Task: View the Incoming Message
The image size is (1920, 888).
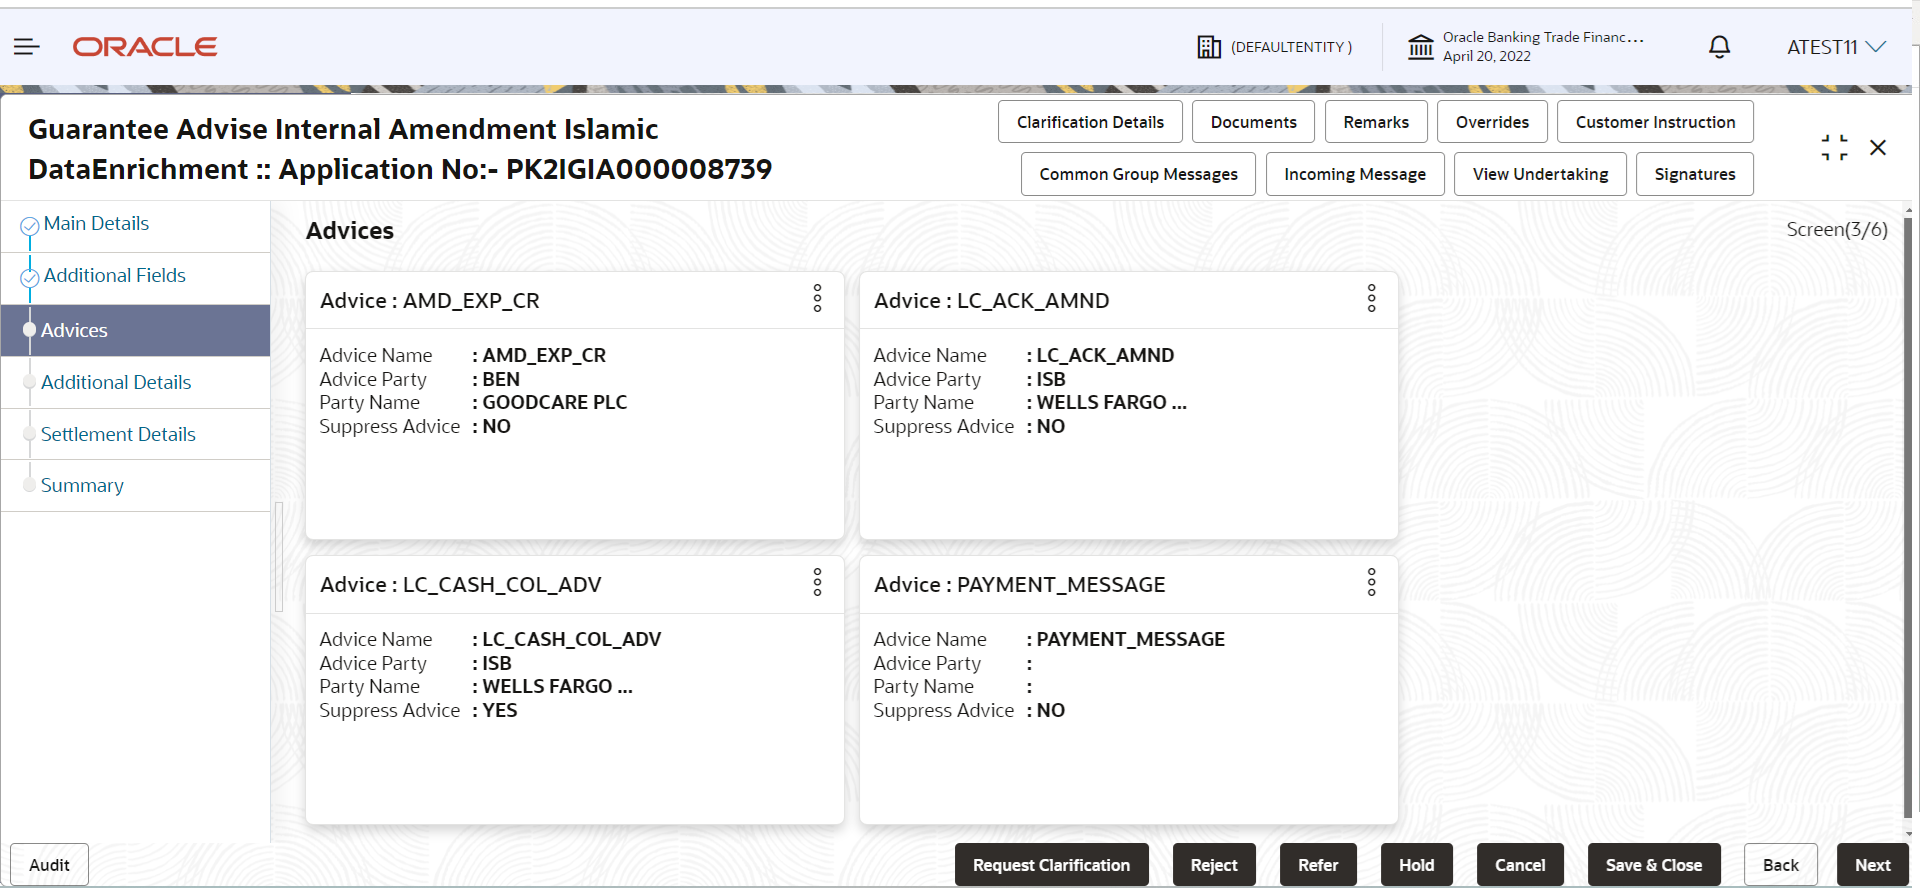Action: pos(1355,174)
